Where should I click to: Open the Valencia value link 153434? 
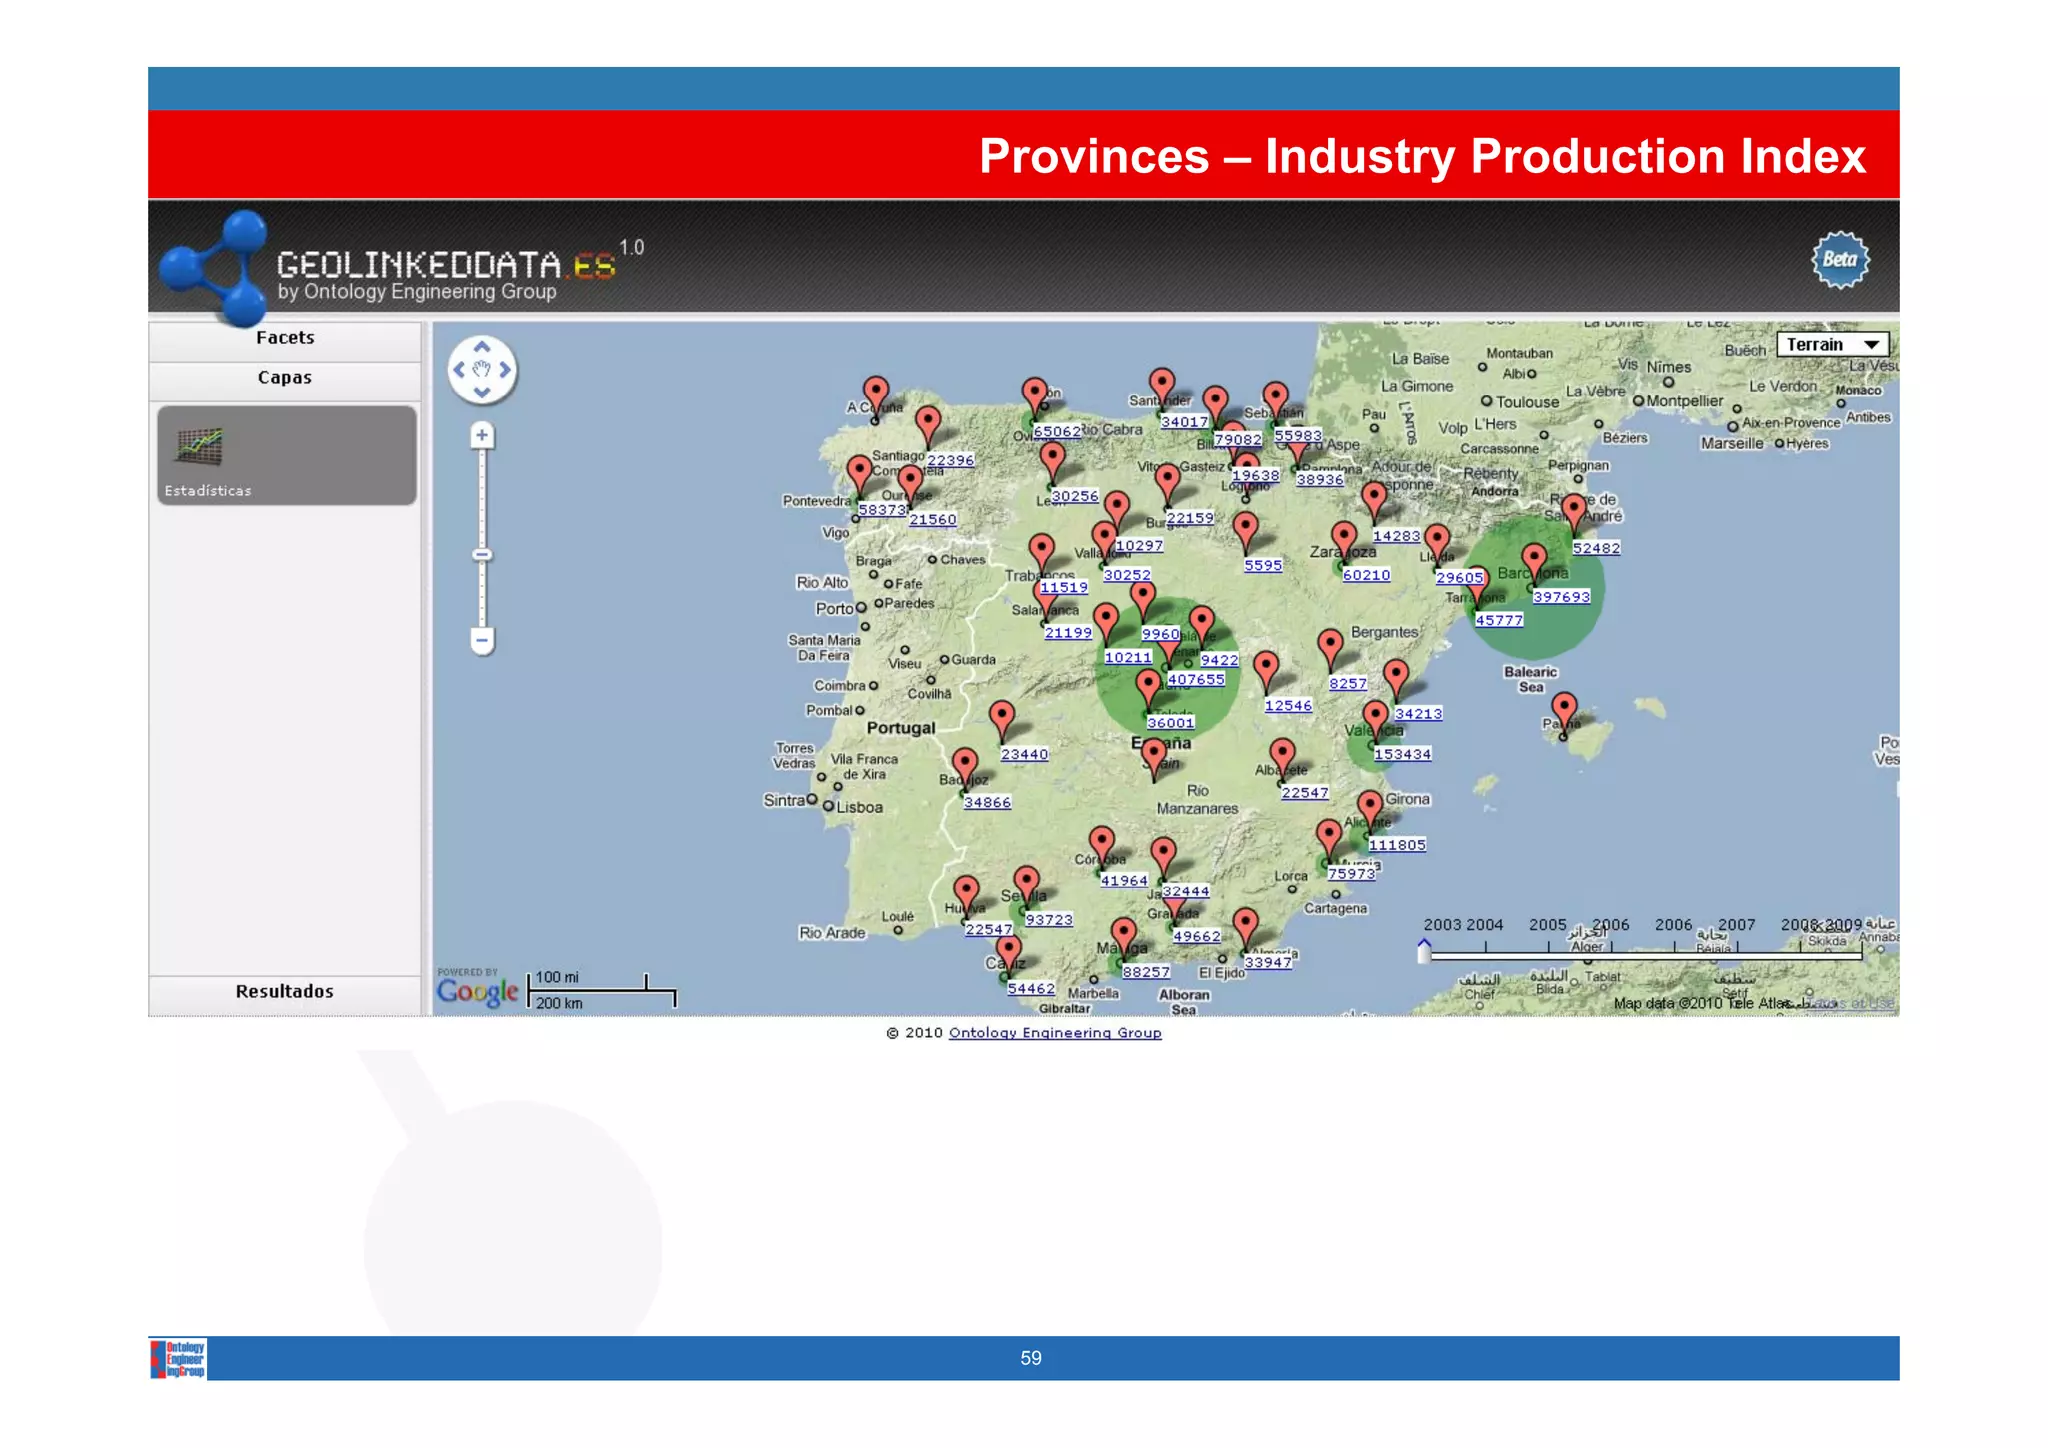(1402, 755)
